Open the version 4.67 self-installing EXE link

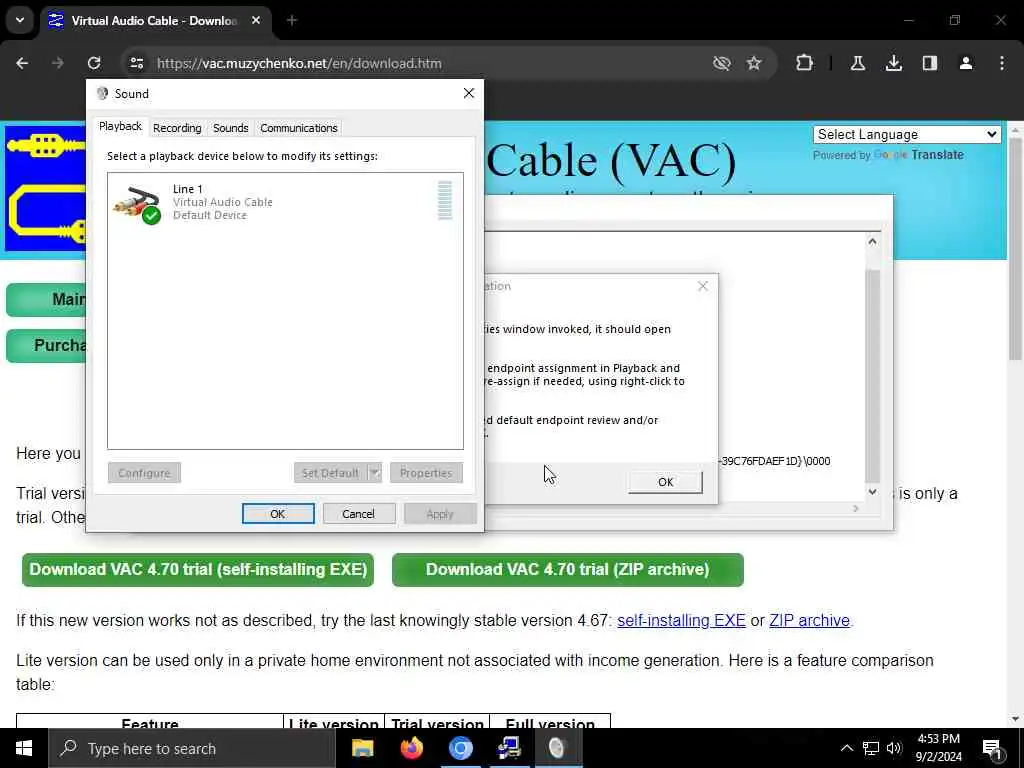[x=681, y=620]
